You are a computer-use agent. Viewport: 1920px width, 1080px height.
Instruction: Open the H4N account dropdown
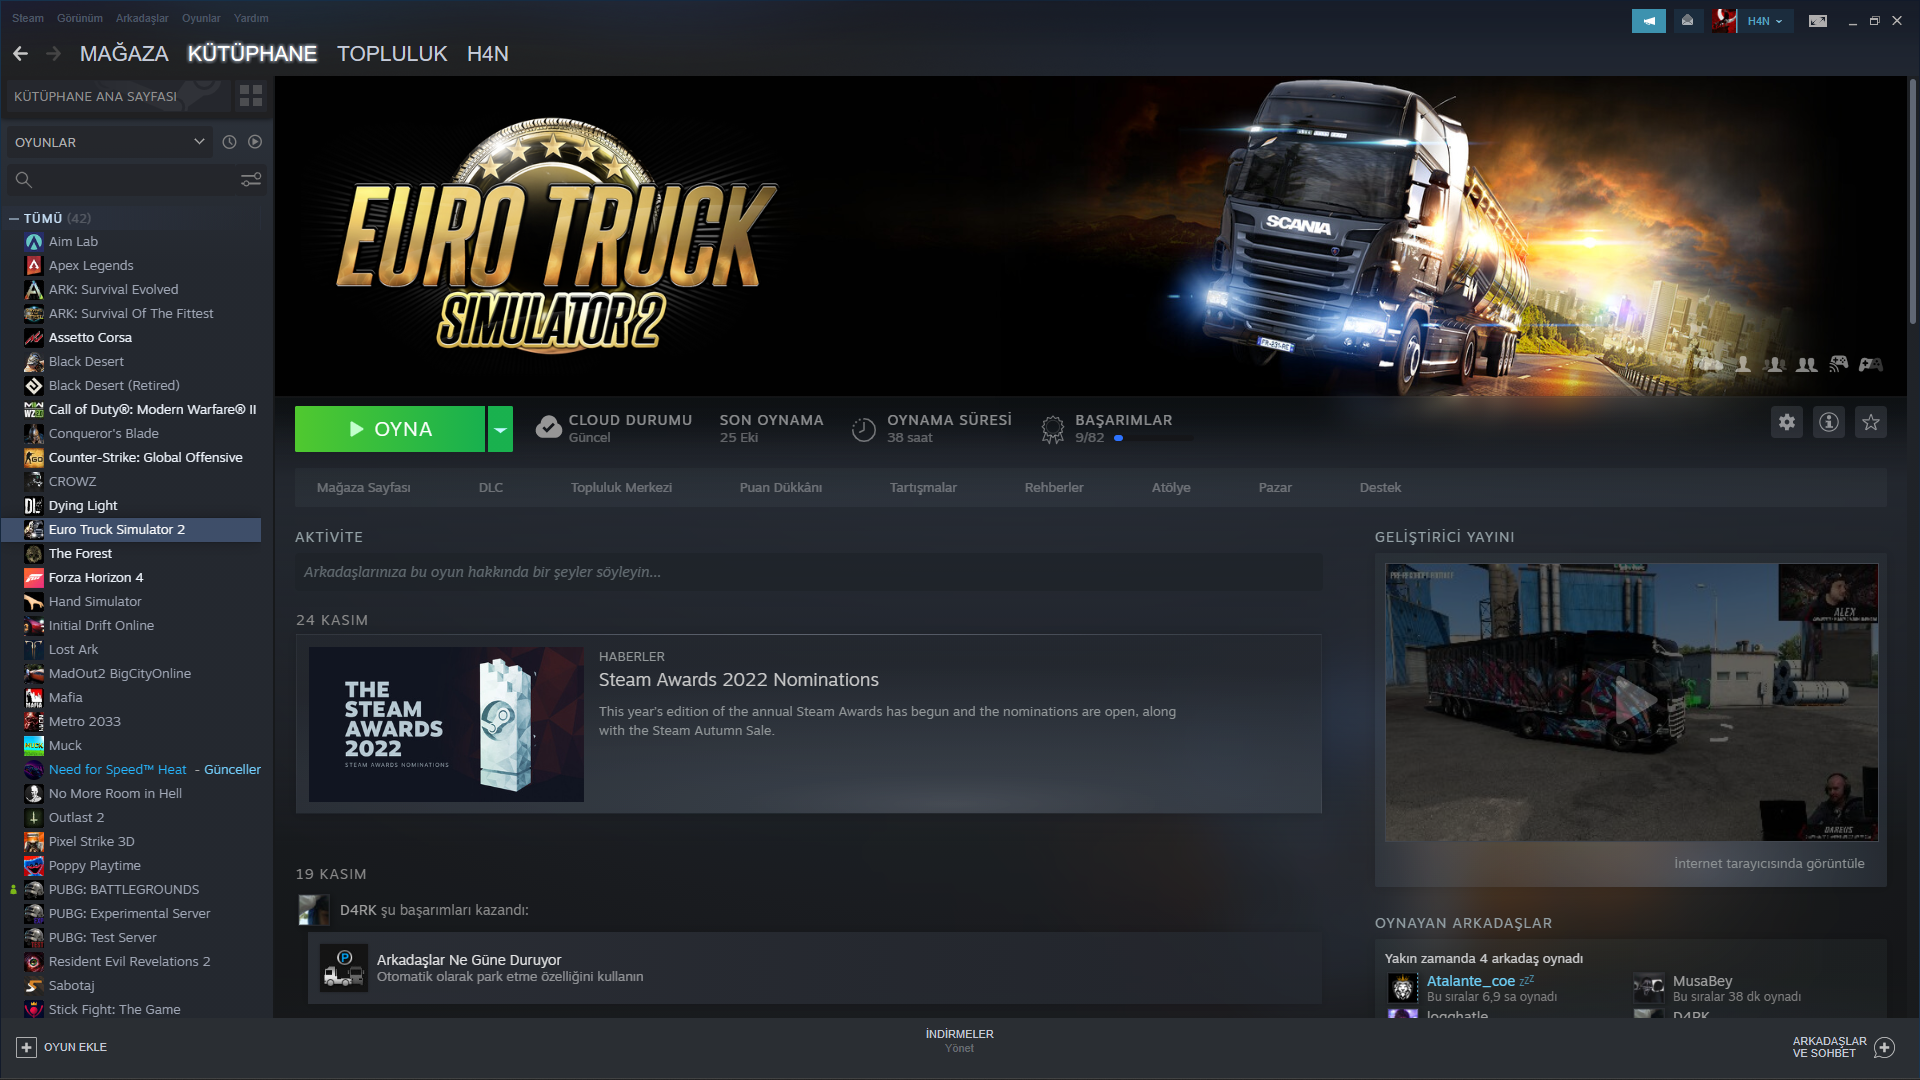pos(1765,21)
